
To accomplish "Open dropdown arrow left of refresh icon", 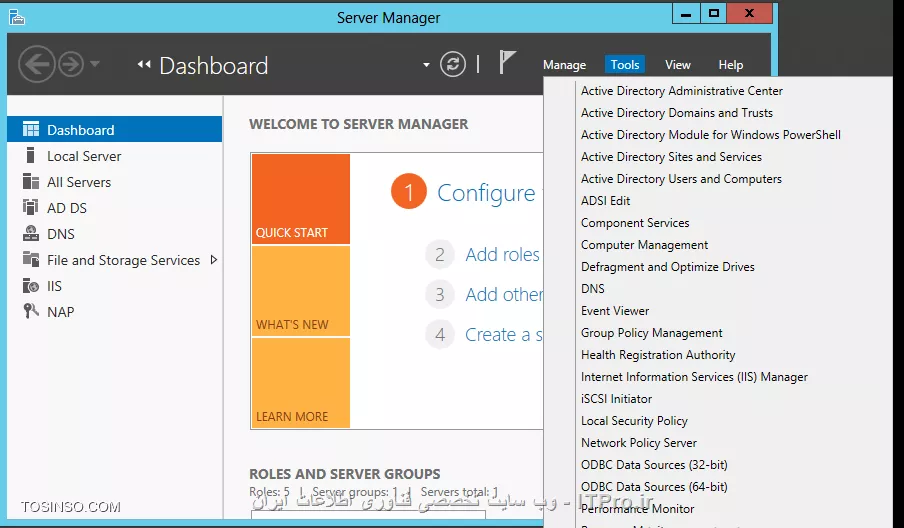I will pyautogui.click(x=426, y=65).
